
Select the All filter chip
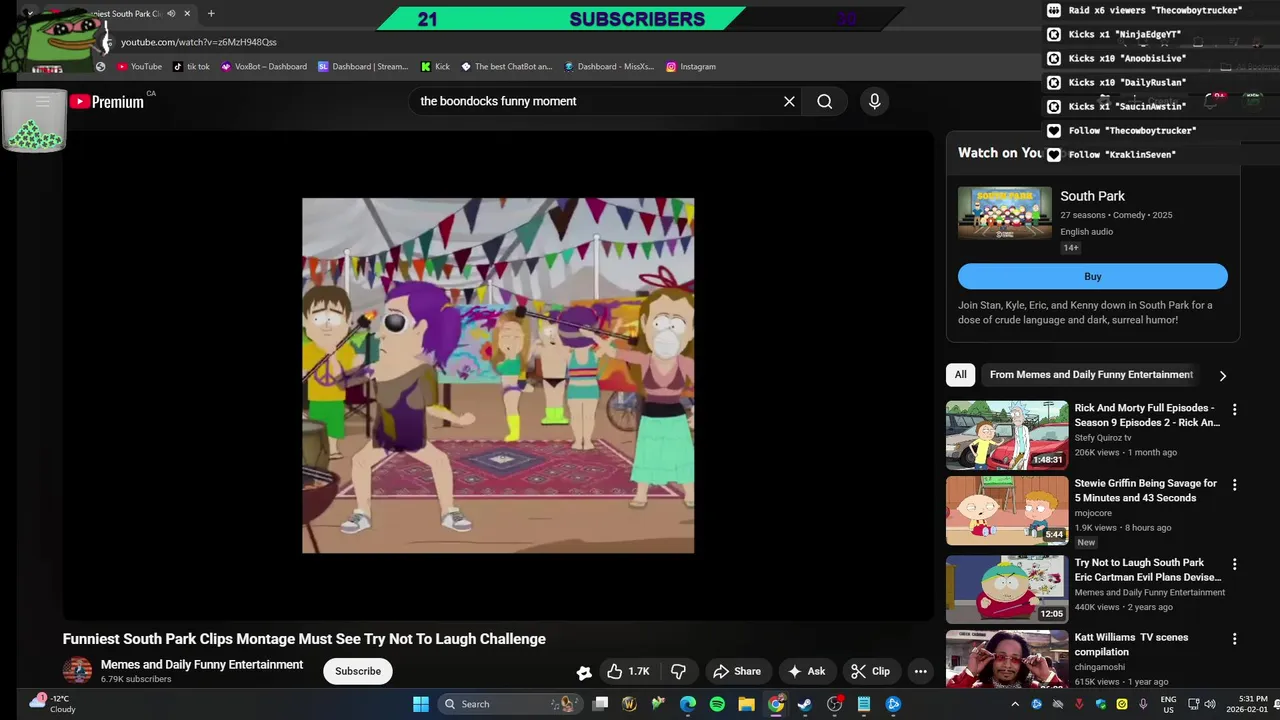click(960, 374)
